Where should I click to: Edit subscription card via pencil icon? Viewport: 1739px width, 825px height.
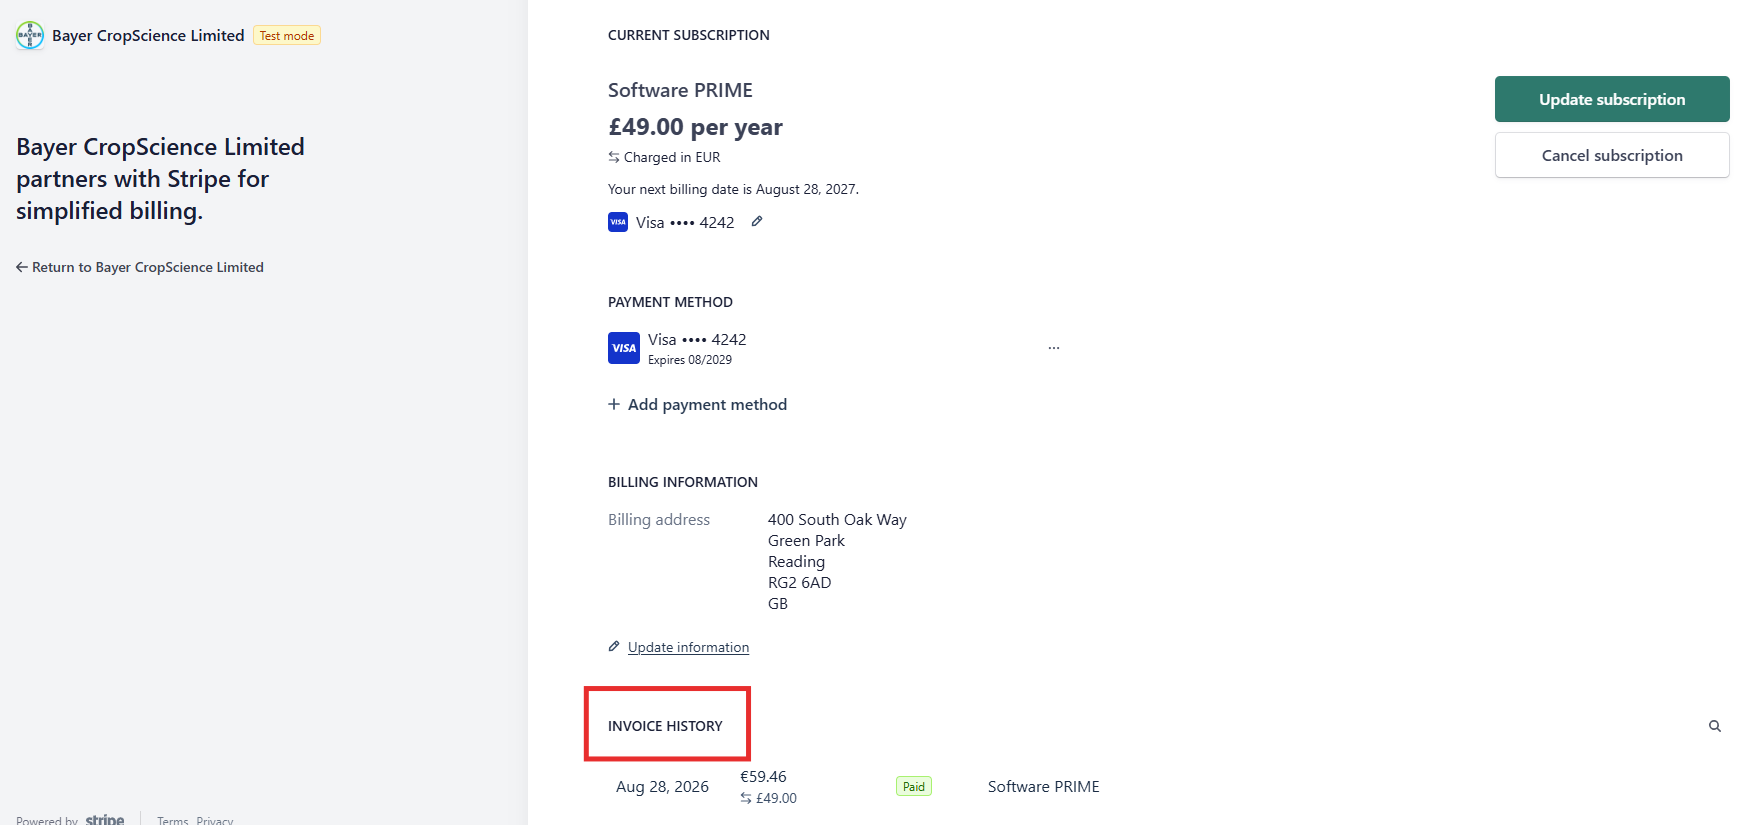(757, 222)
